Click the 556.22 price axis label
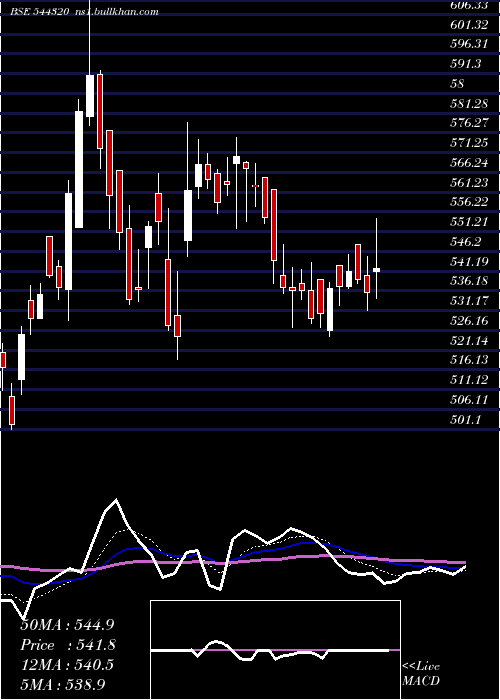The image size is (500, 700). coord(469,202)
